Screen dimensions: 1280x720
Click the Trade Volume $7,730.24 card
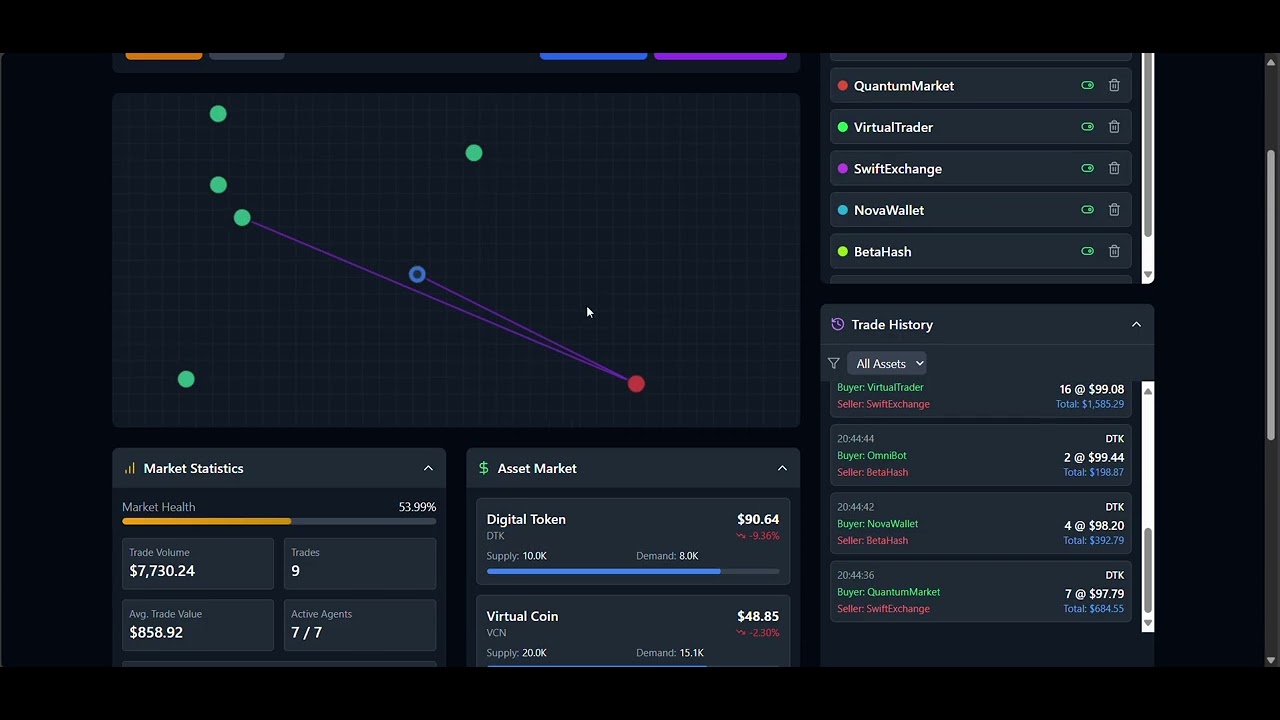(x=198, y=563)
